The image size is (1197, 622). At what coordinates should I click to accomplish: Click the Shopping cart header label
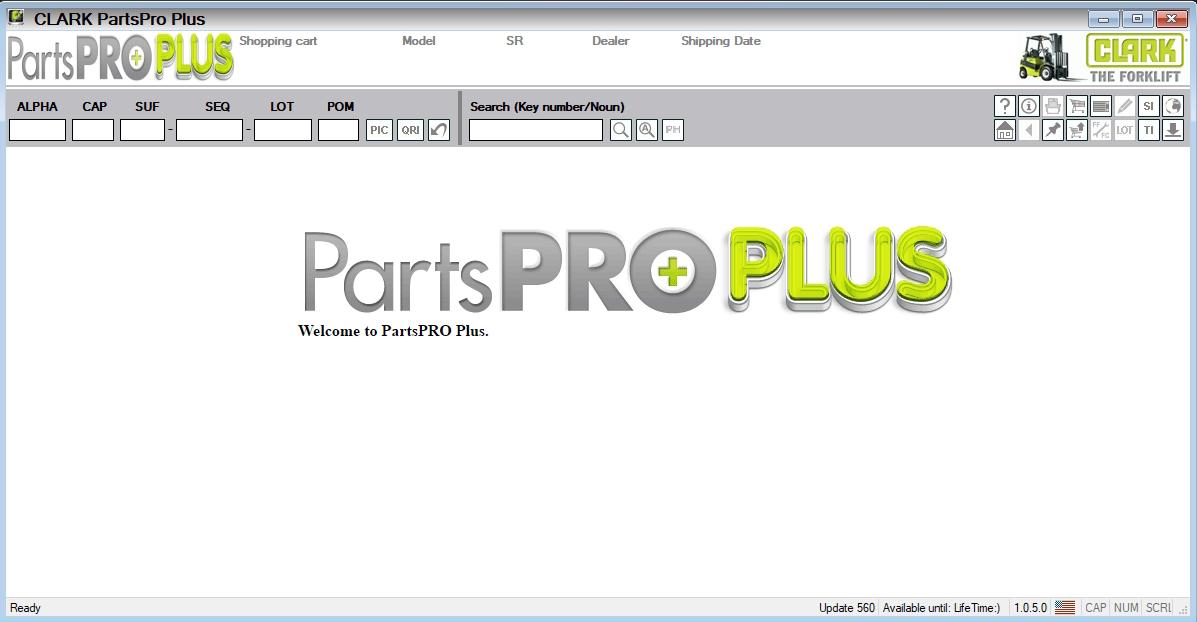[278, 41]
